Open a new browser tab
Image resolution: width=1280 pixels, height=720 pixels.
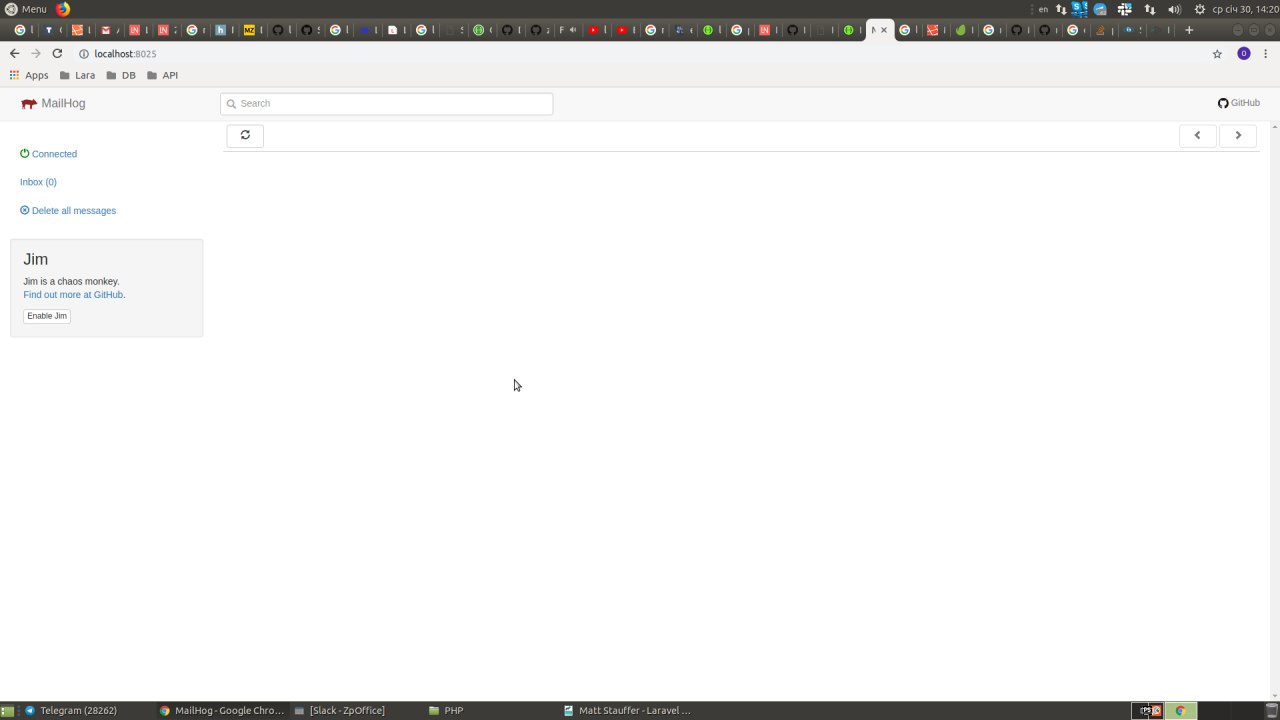click(1189, 30)
